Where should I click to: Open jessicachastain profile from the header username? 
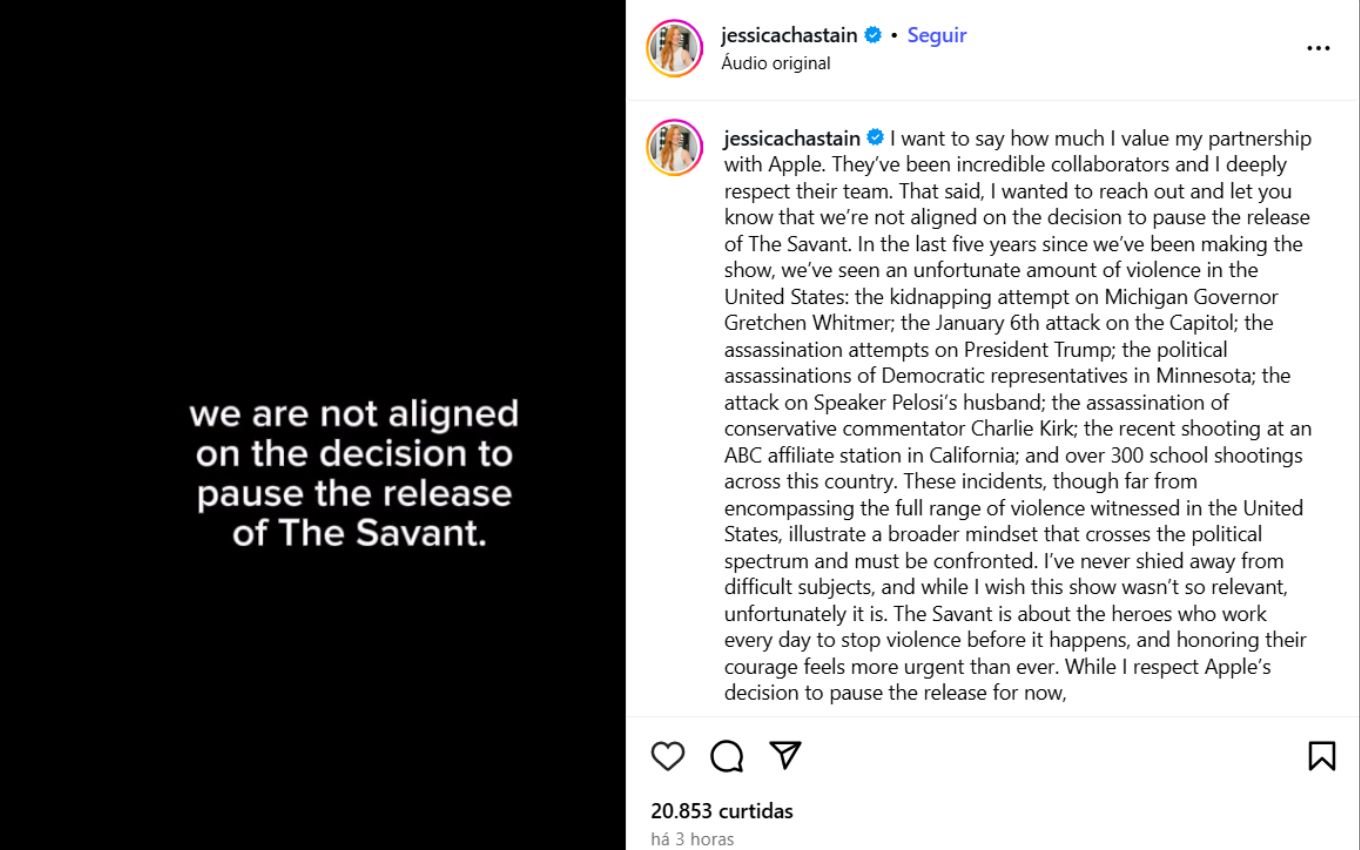point(788,35)
